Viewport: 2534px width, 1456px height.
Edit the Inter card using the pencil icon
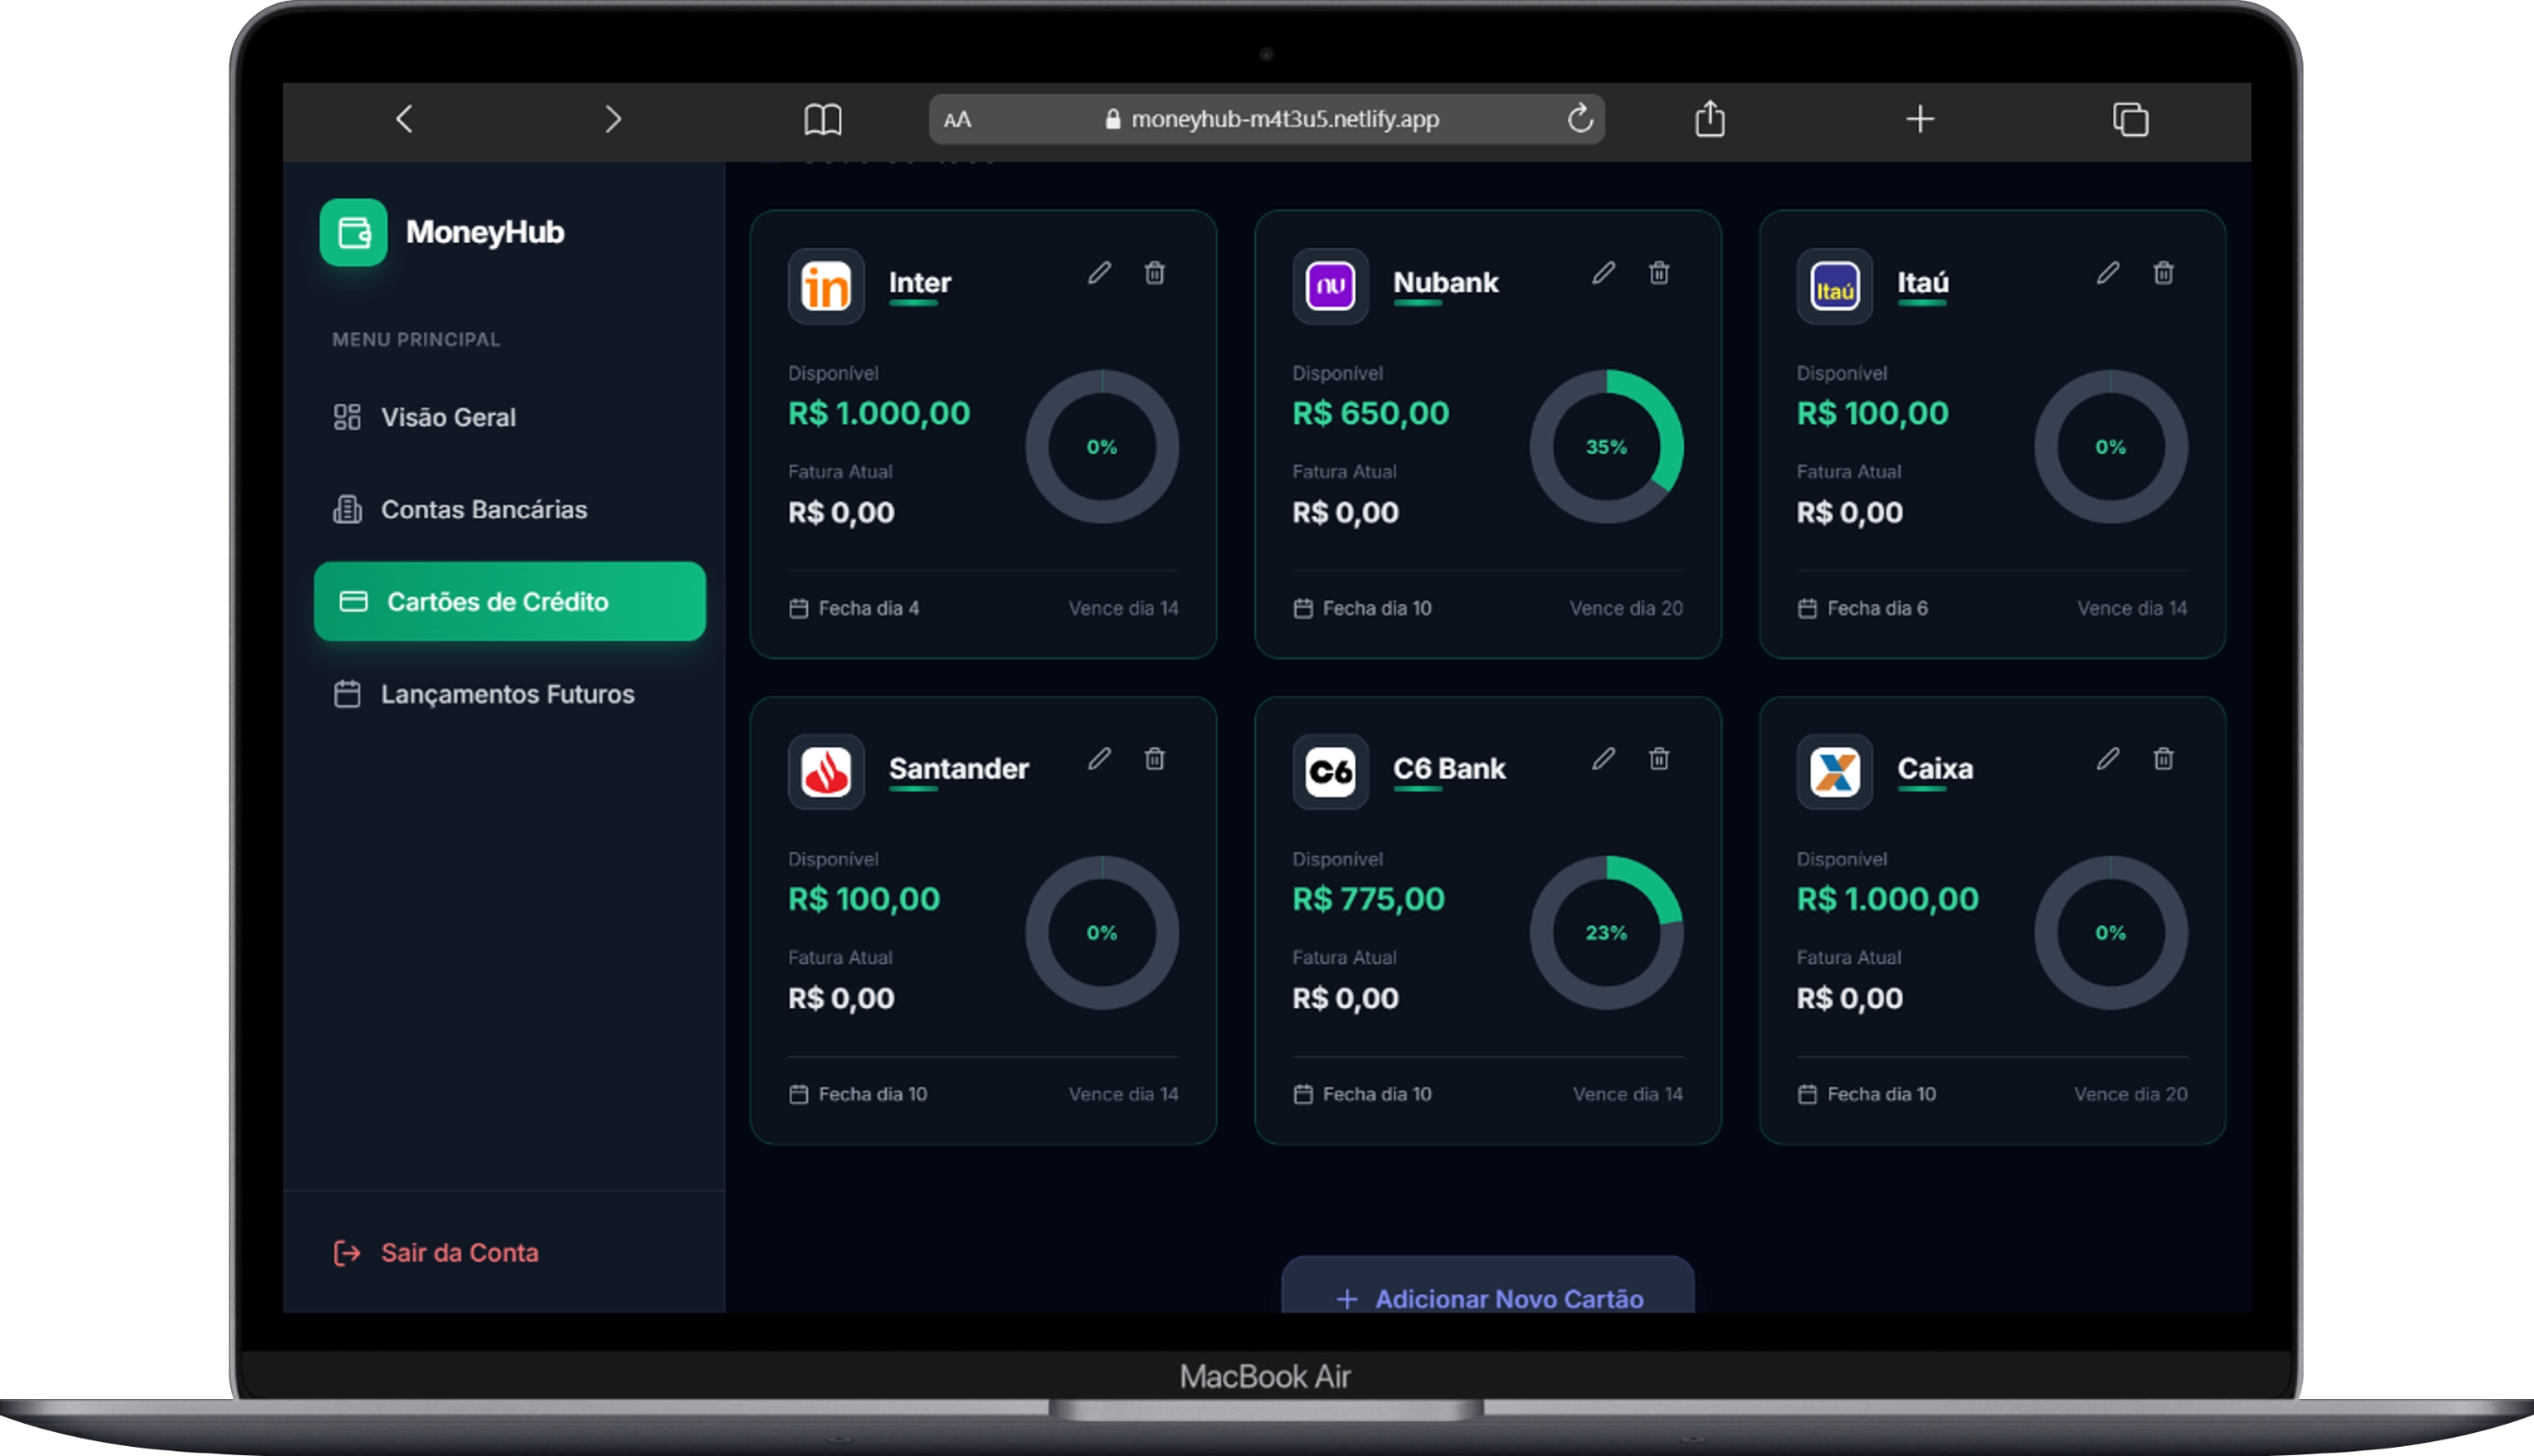(1099, 273)
